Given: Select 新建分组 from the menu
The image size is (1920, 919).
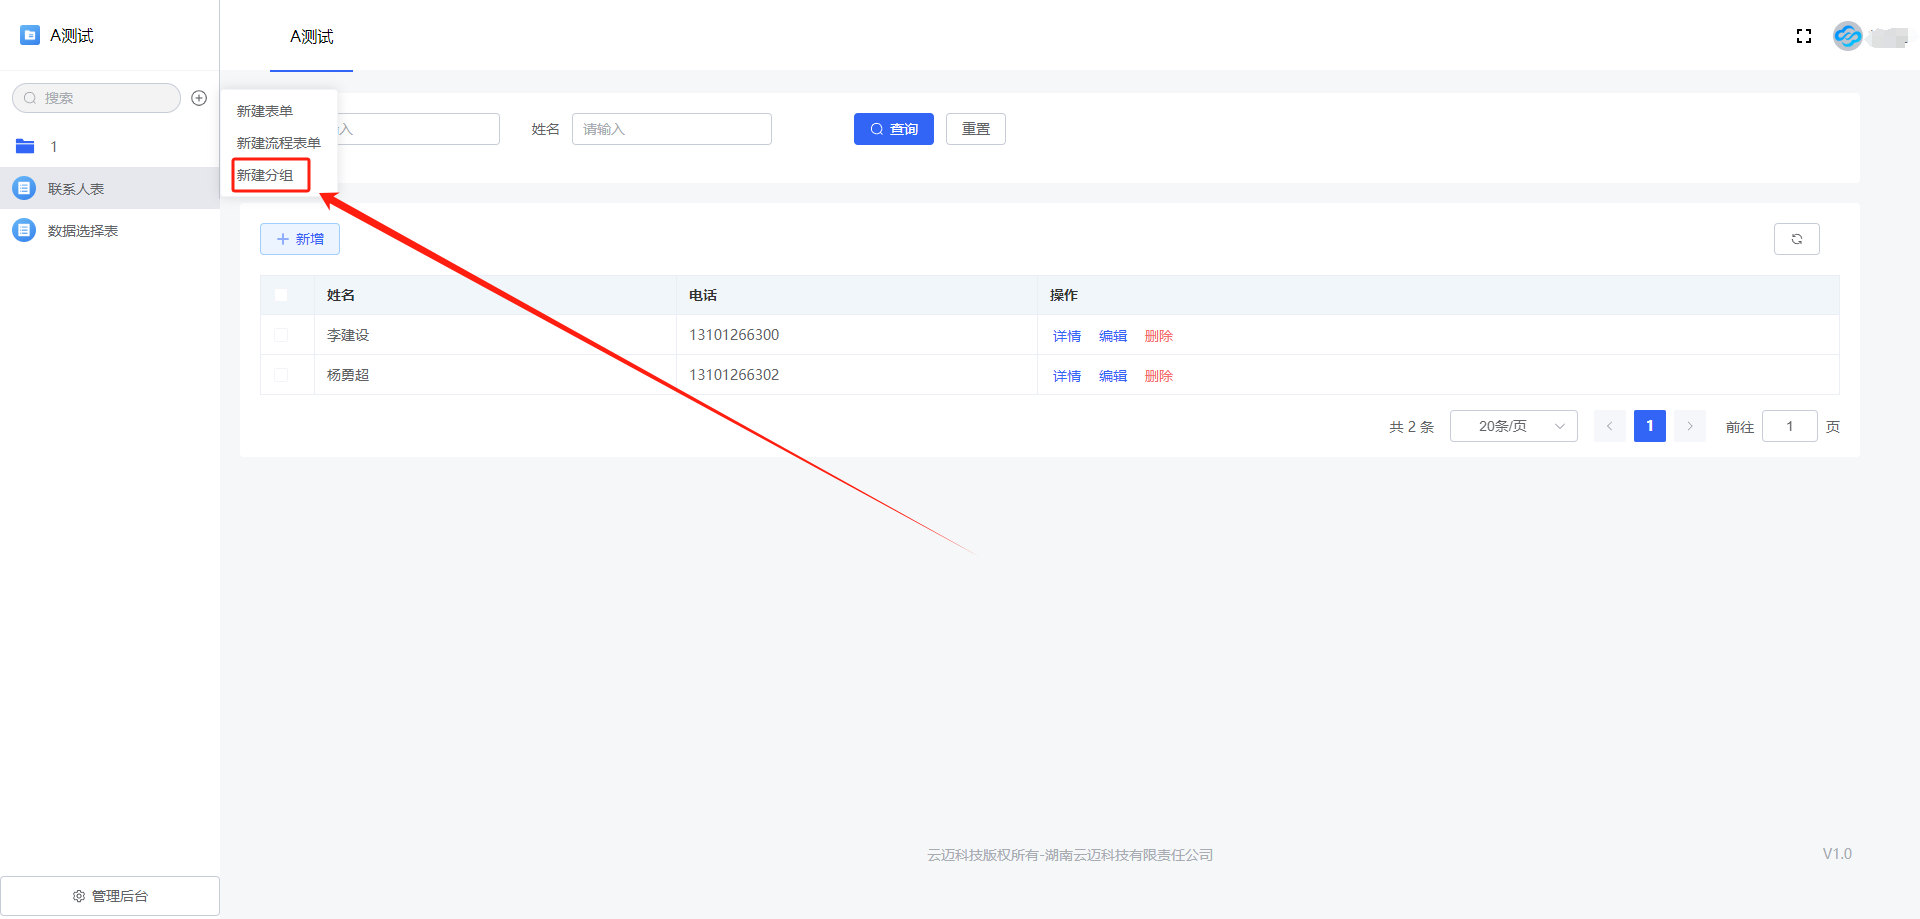Looking at the screenshot, I should 265,175.
